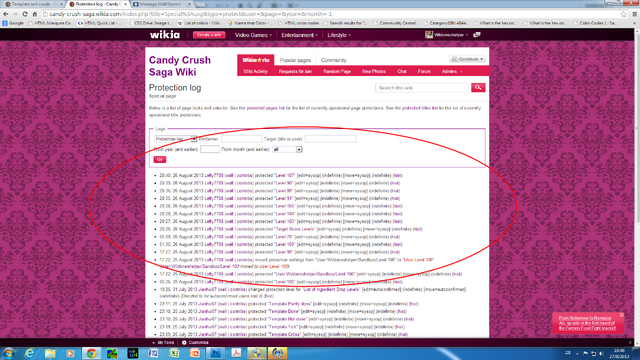Open the protected titles list link
640x360 pixels.
tap(420, 108)
